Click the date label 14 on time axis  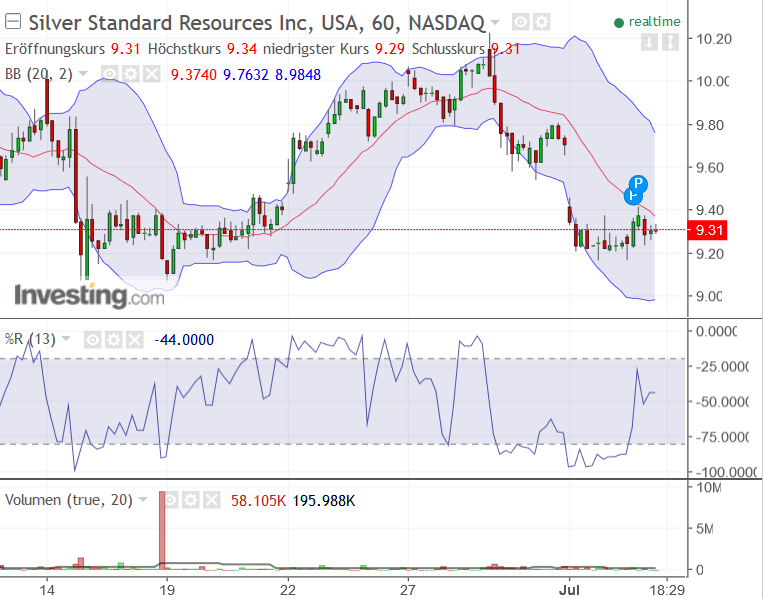(47, 590)
